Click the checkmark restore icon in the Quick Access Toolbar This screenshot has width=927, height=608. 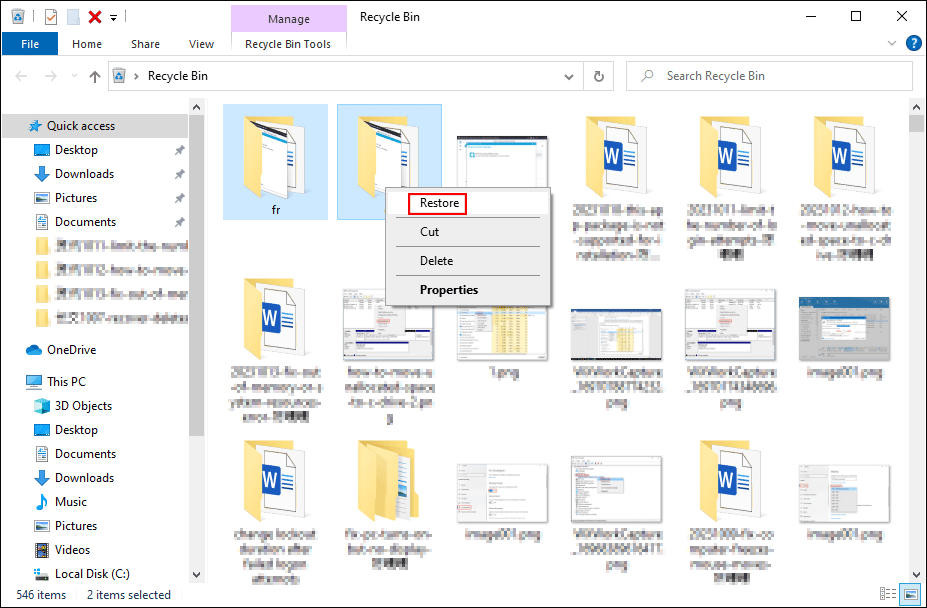pos(50,16)
